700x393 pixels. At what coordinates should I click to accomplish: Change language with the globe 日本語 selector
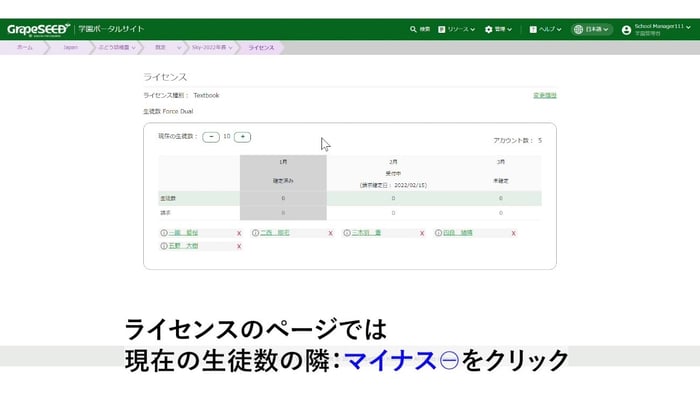[x=592, y=29]
